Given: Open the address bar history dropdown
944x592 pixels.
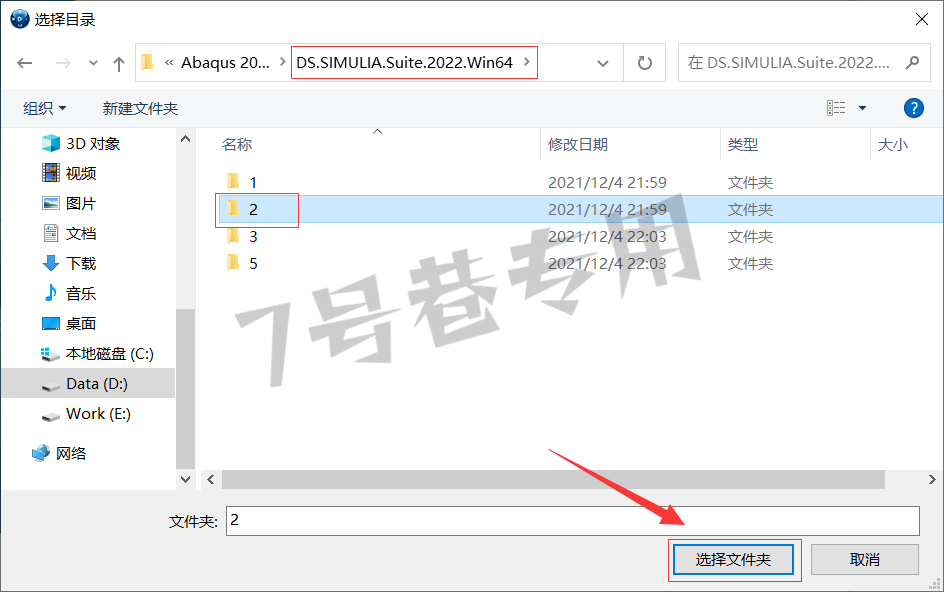Looking at the screenshot, I should 603,63.
